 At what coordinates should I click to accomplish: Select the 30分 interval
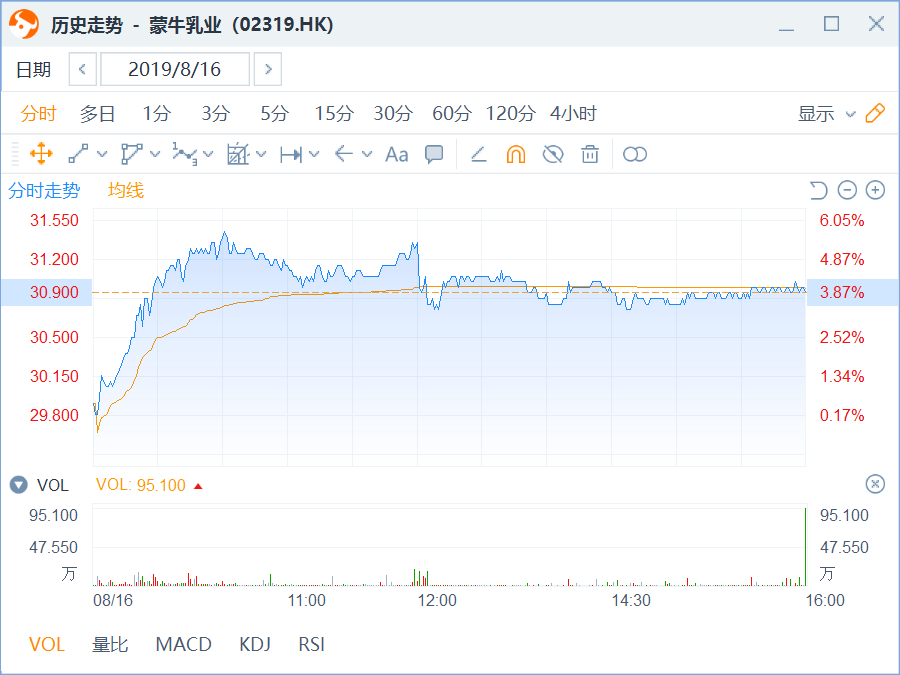(393, 114)
